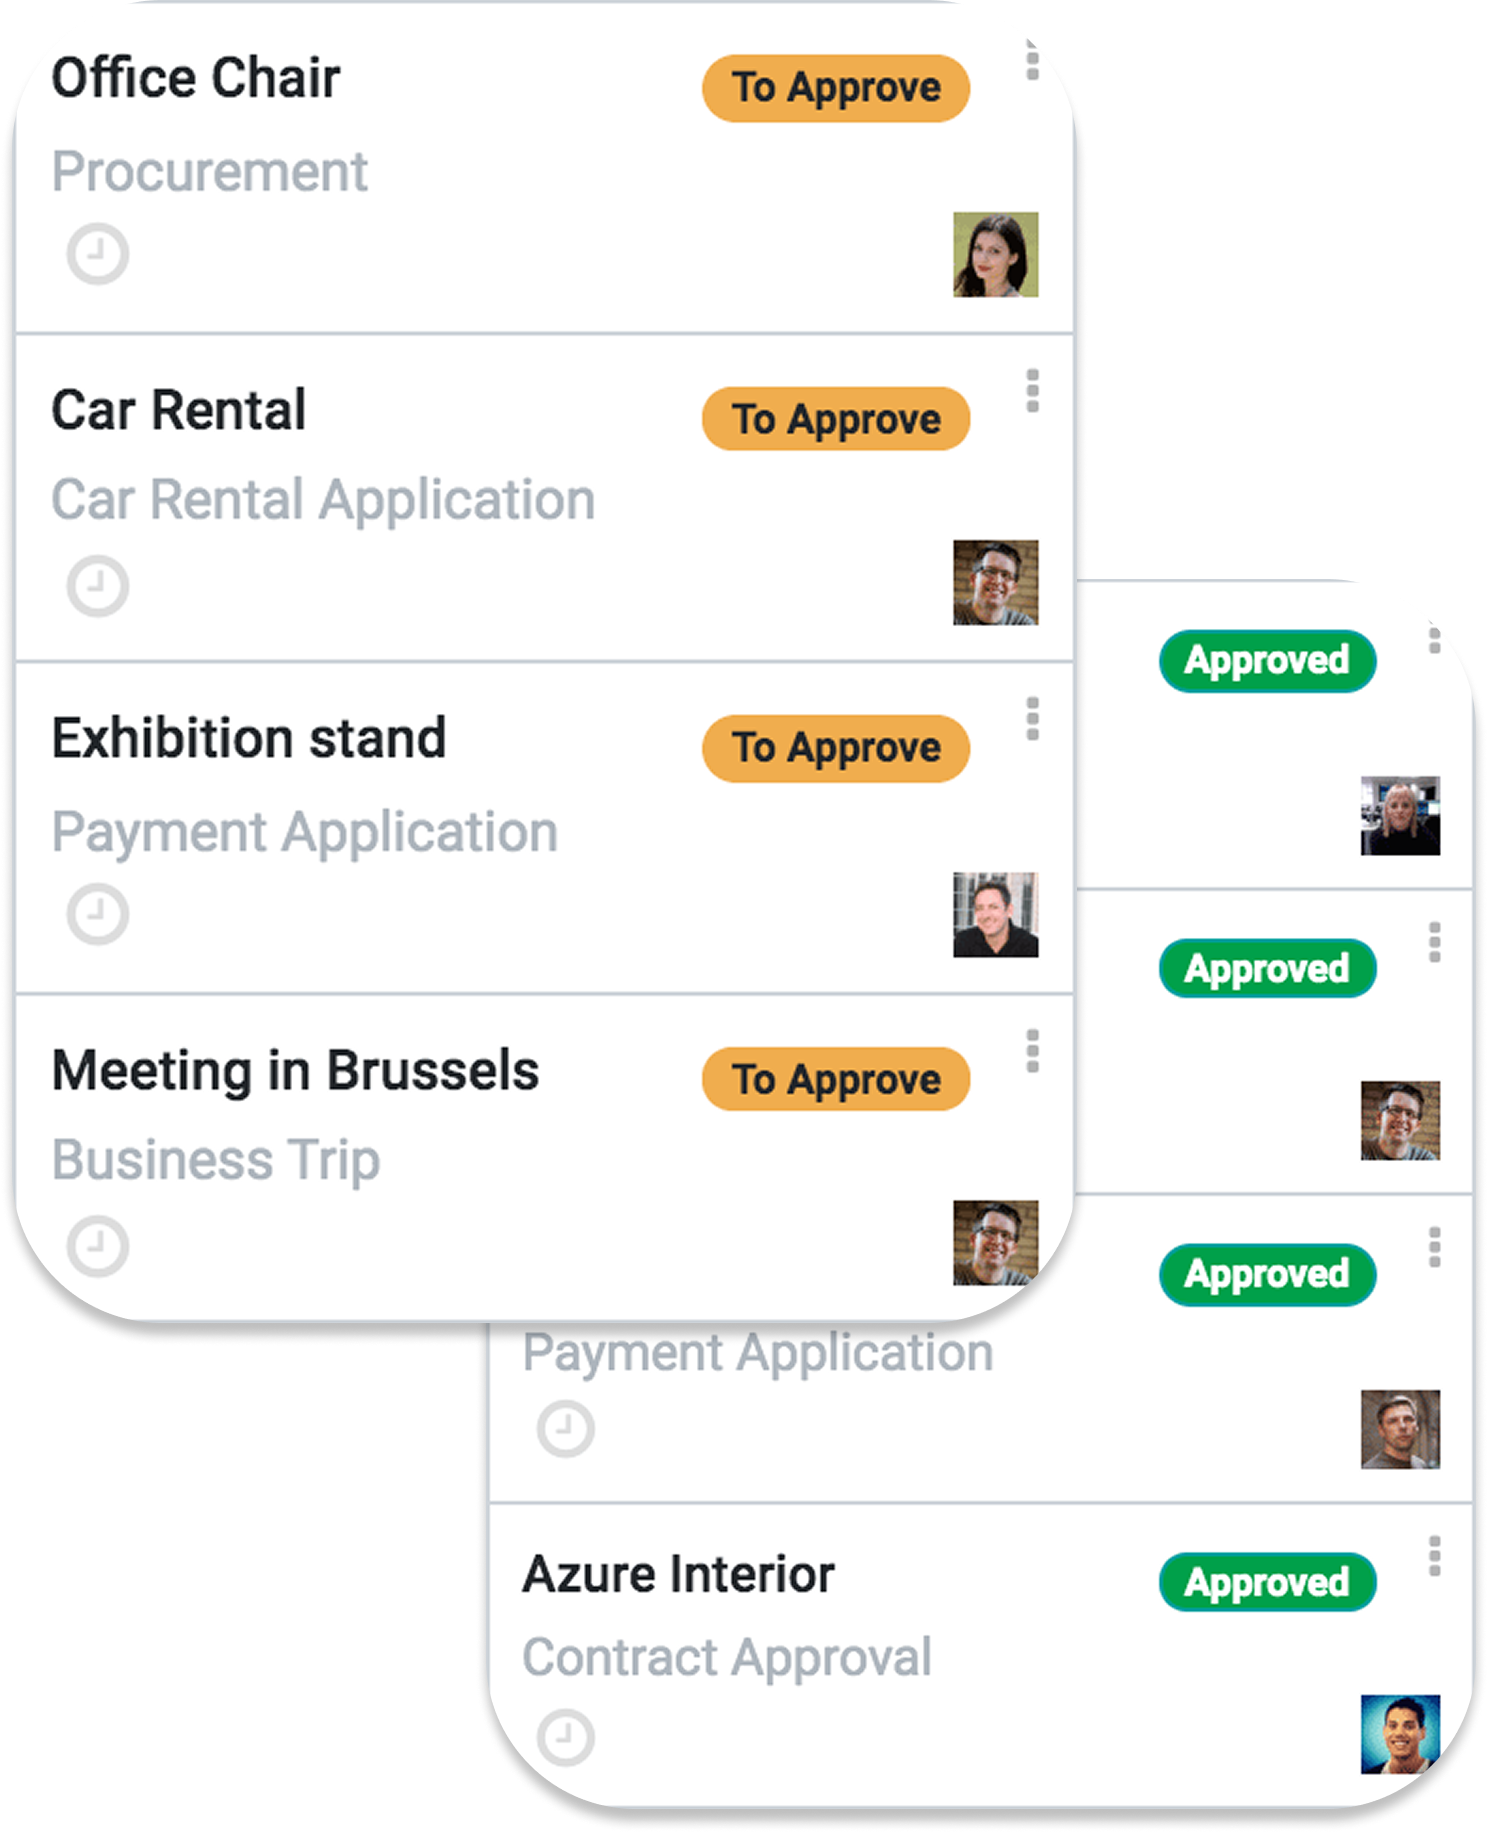
Task: Click the clock icon on Azure Interior card
Action: point(566,1736)
